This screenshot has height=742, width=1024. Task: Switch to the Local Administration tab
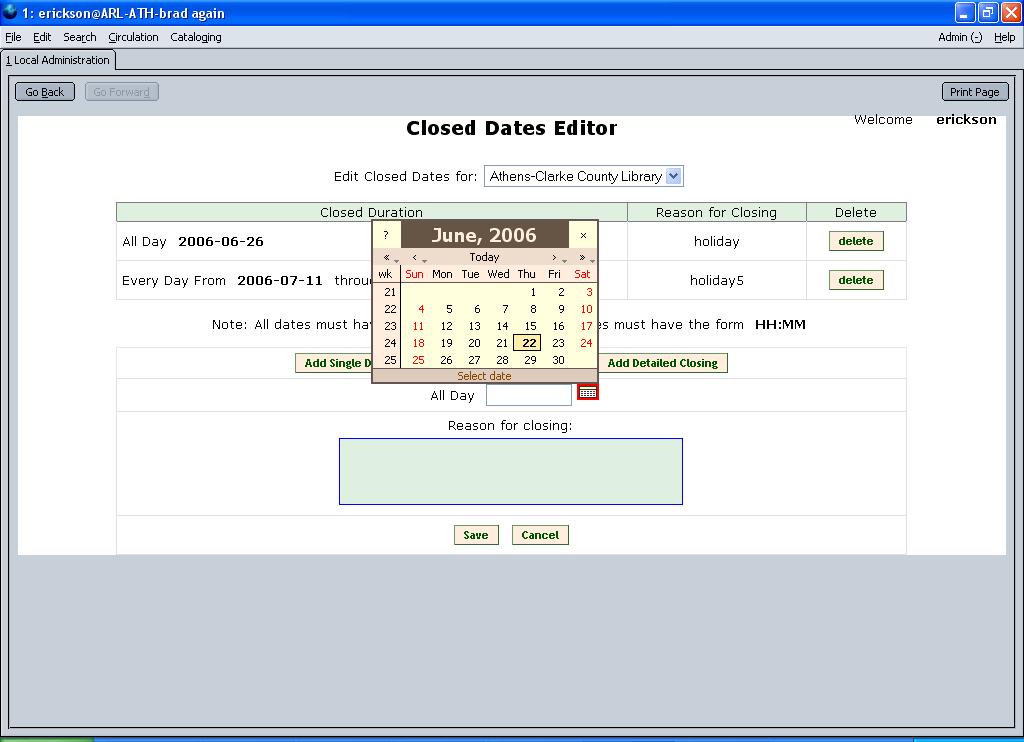[58, 60]
